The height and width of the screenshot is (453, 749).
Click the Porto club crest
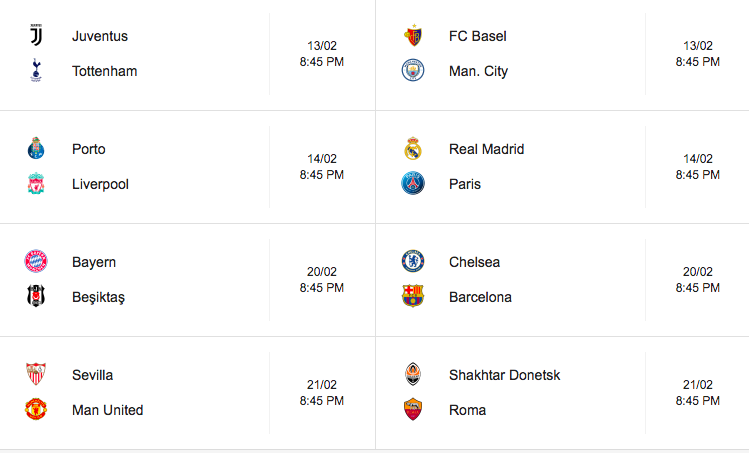36,148
